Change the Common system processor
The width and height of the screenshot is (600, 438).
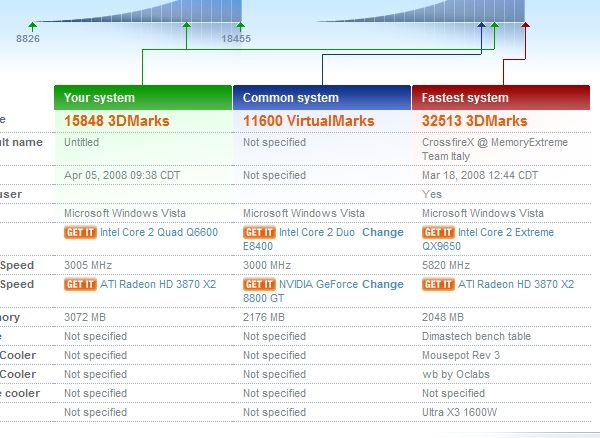click(383, 232)
